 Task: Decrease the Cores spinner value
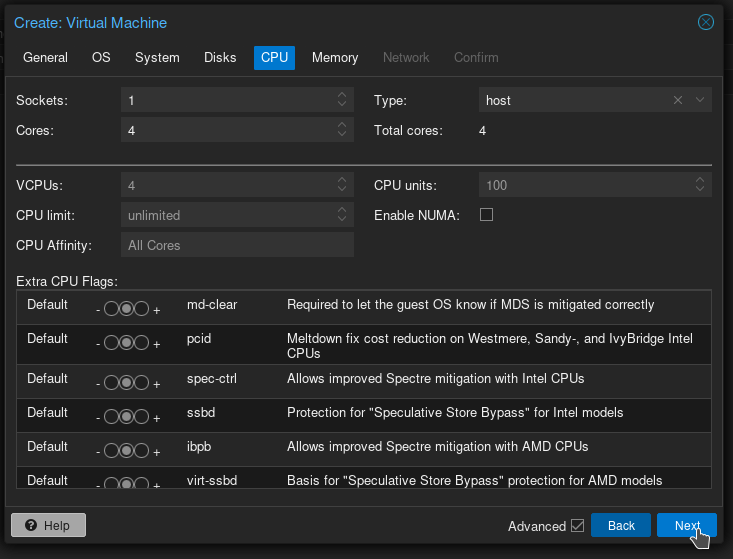[x=342, y=135]
